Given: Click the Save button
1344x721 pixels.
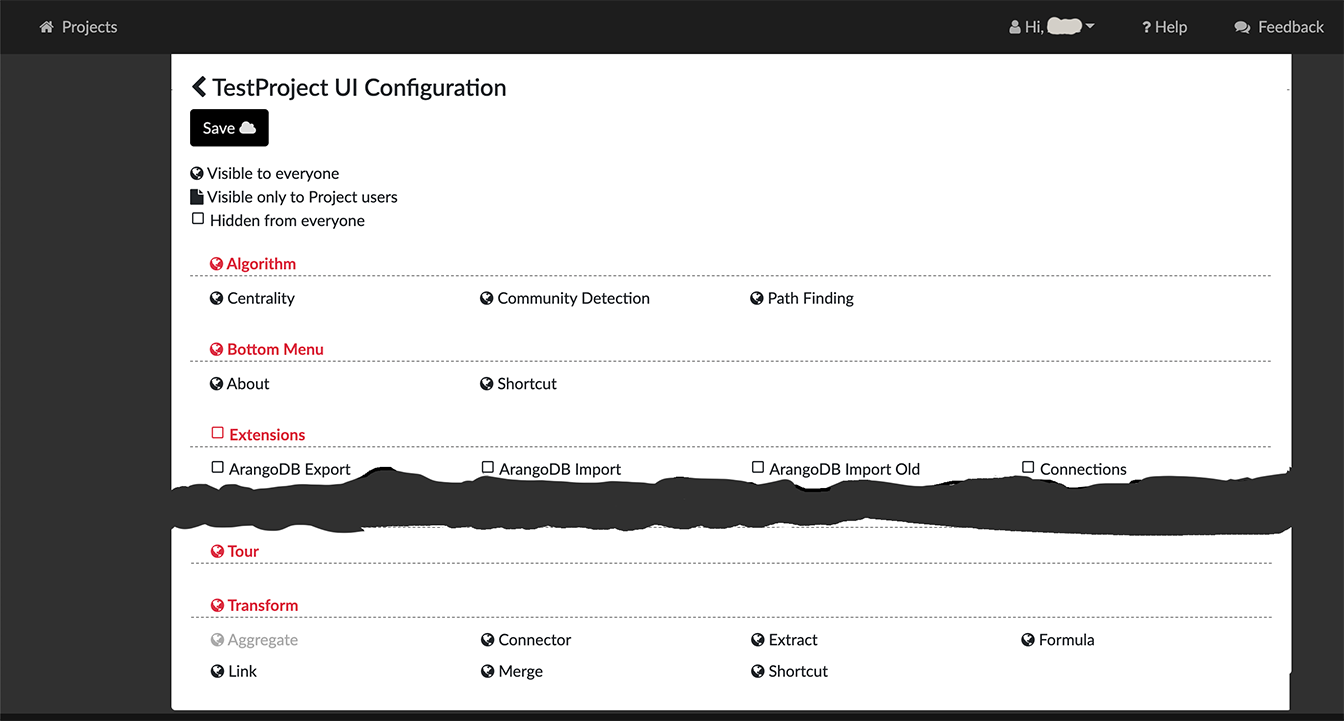Looking at the screenshot, I should [x=229, y=128].
